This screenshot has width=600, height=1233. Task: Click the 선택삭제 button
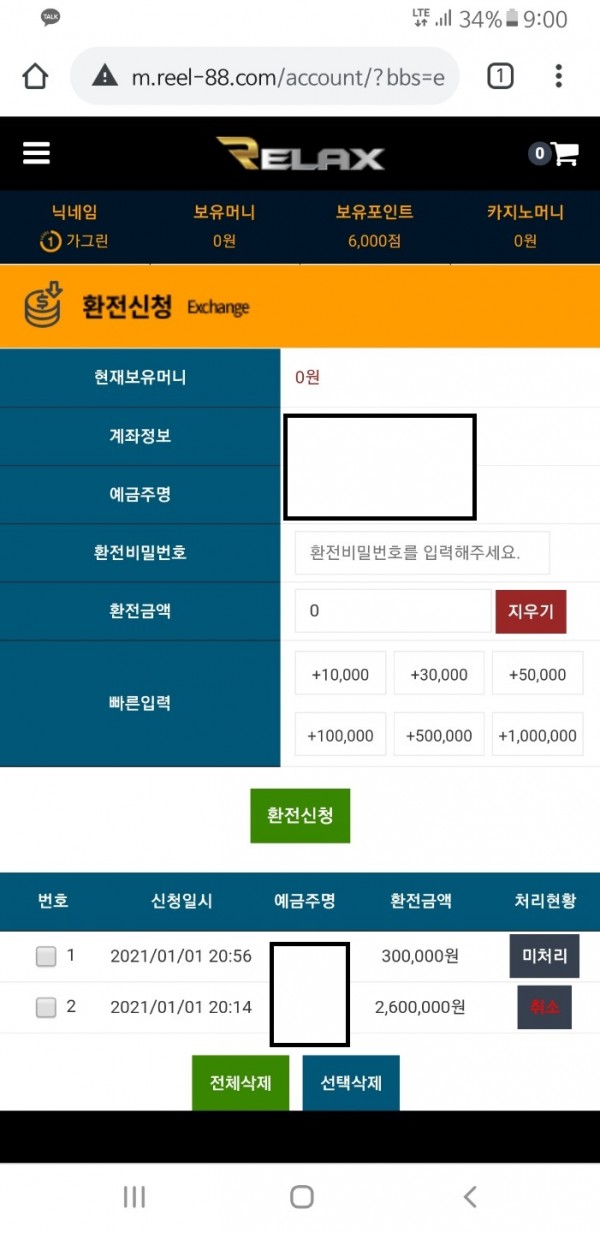[x=351, y=1083]
